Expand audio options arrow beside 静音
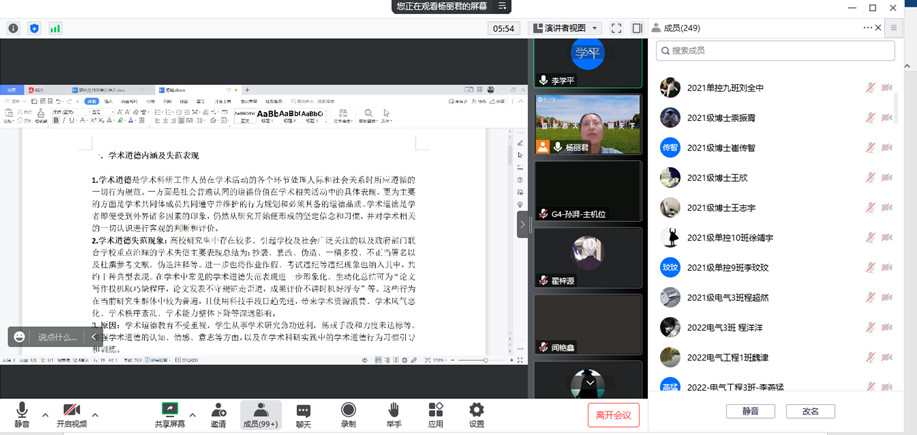This screenshot has width=917, height=435. click(x=45, y=415)
